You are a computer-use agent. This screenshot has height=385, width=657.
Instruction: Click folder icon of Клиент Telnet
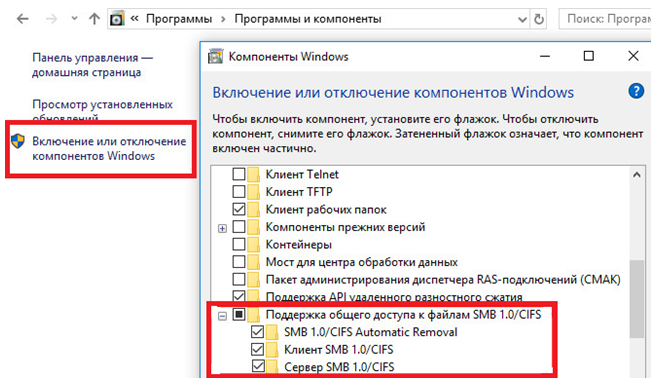pos(253,174)
